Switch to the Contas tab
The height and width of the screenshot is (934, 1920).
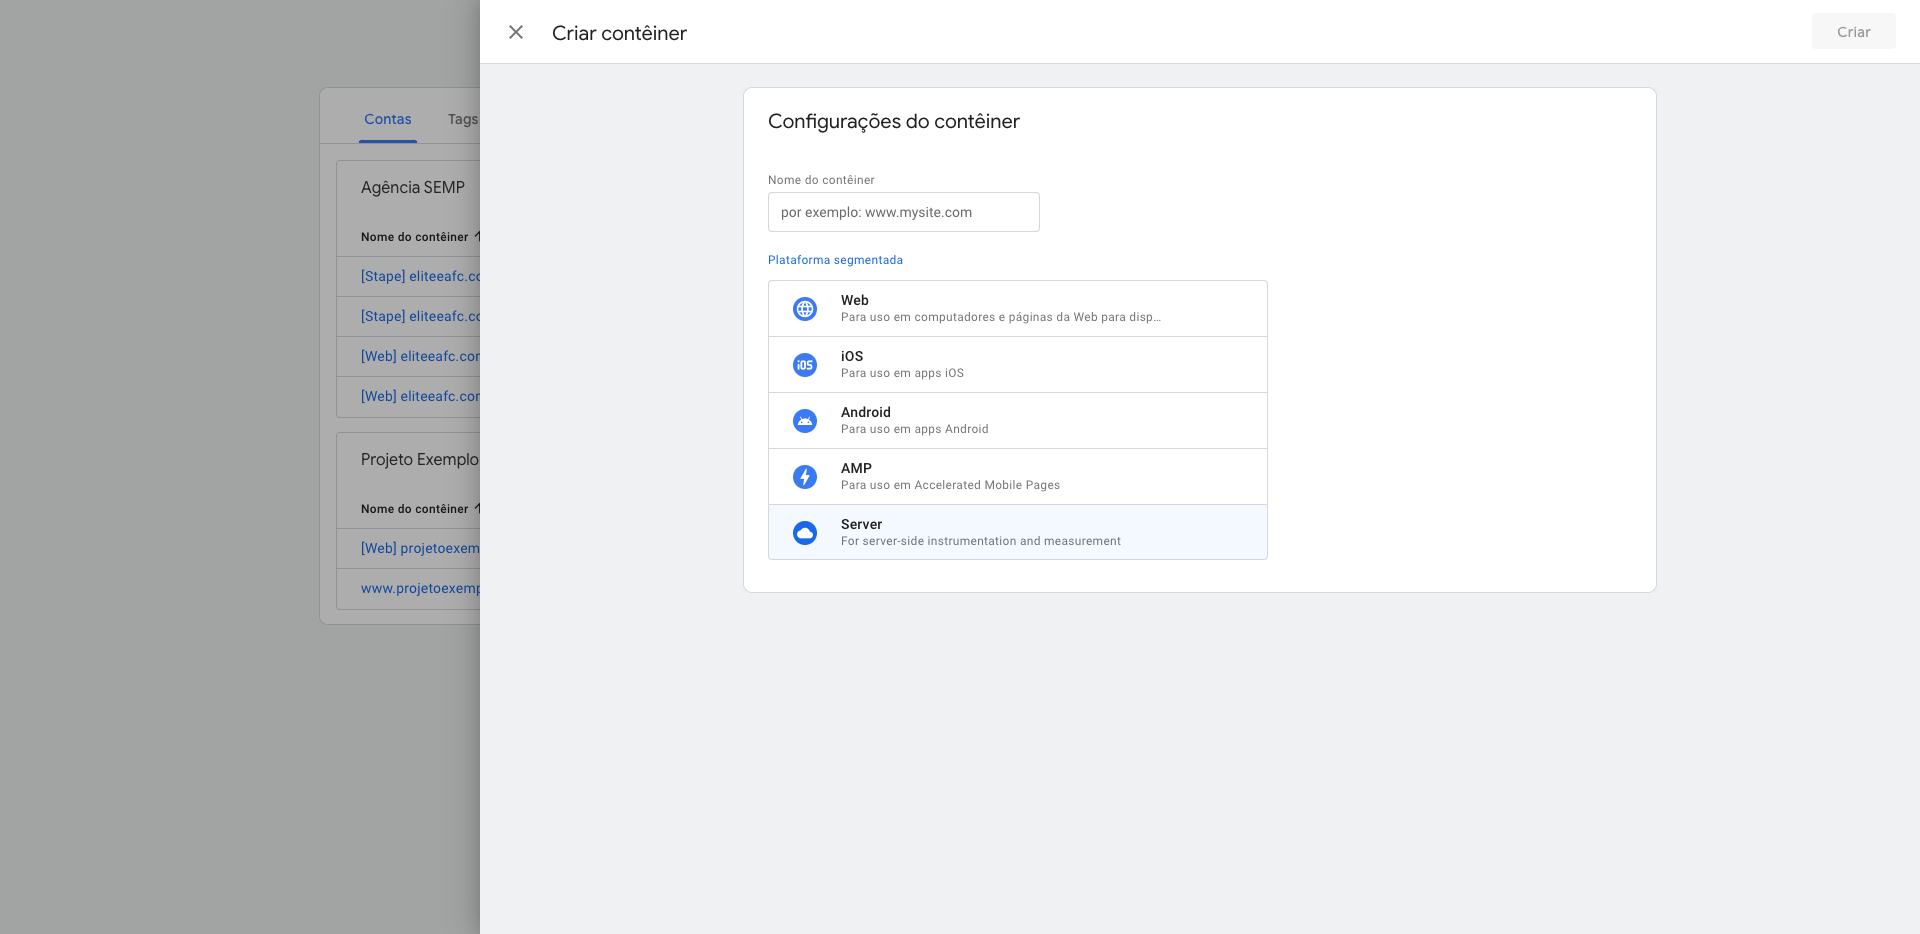pyautogui.click(x=387, y=119)
